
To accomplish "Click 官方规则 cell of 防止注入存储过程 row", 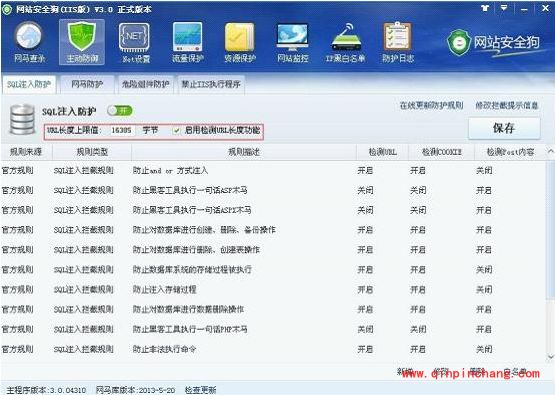I will pyautogui.click(x=17, y=290).
